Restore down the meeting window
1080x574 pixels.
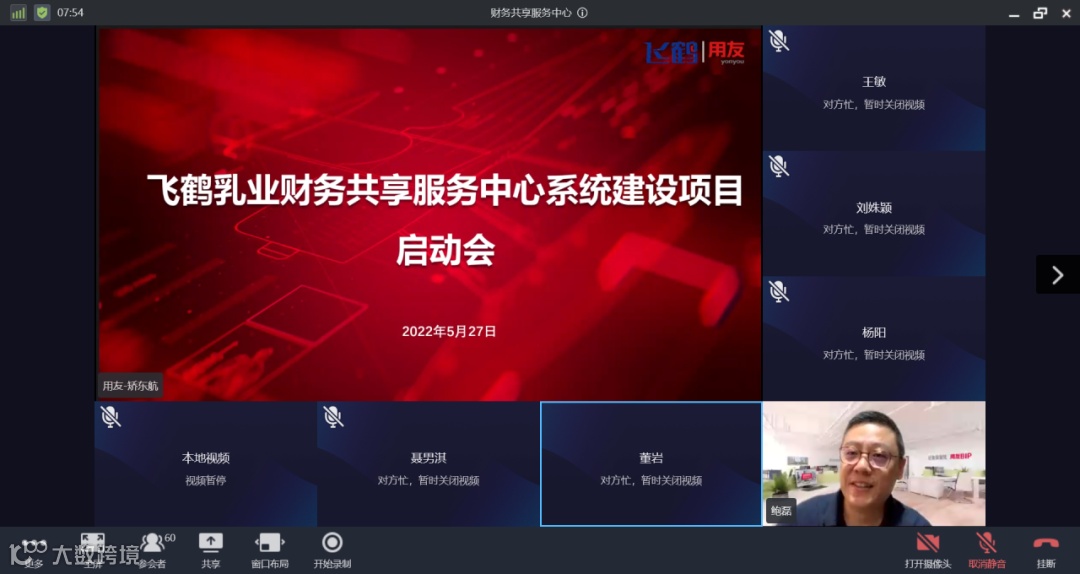1040,13
